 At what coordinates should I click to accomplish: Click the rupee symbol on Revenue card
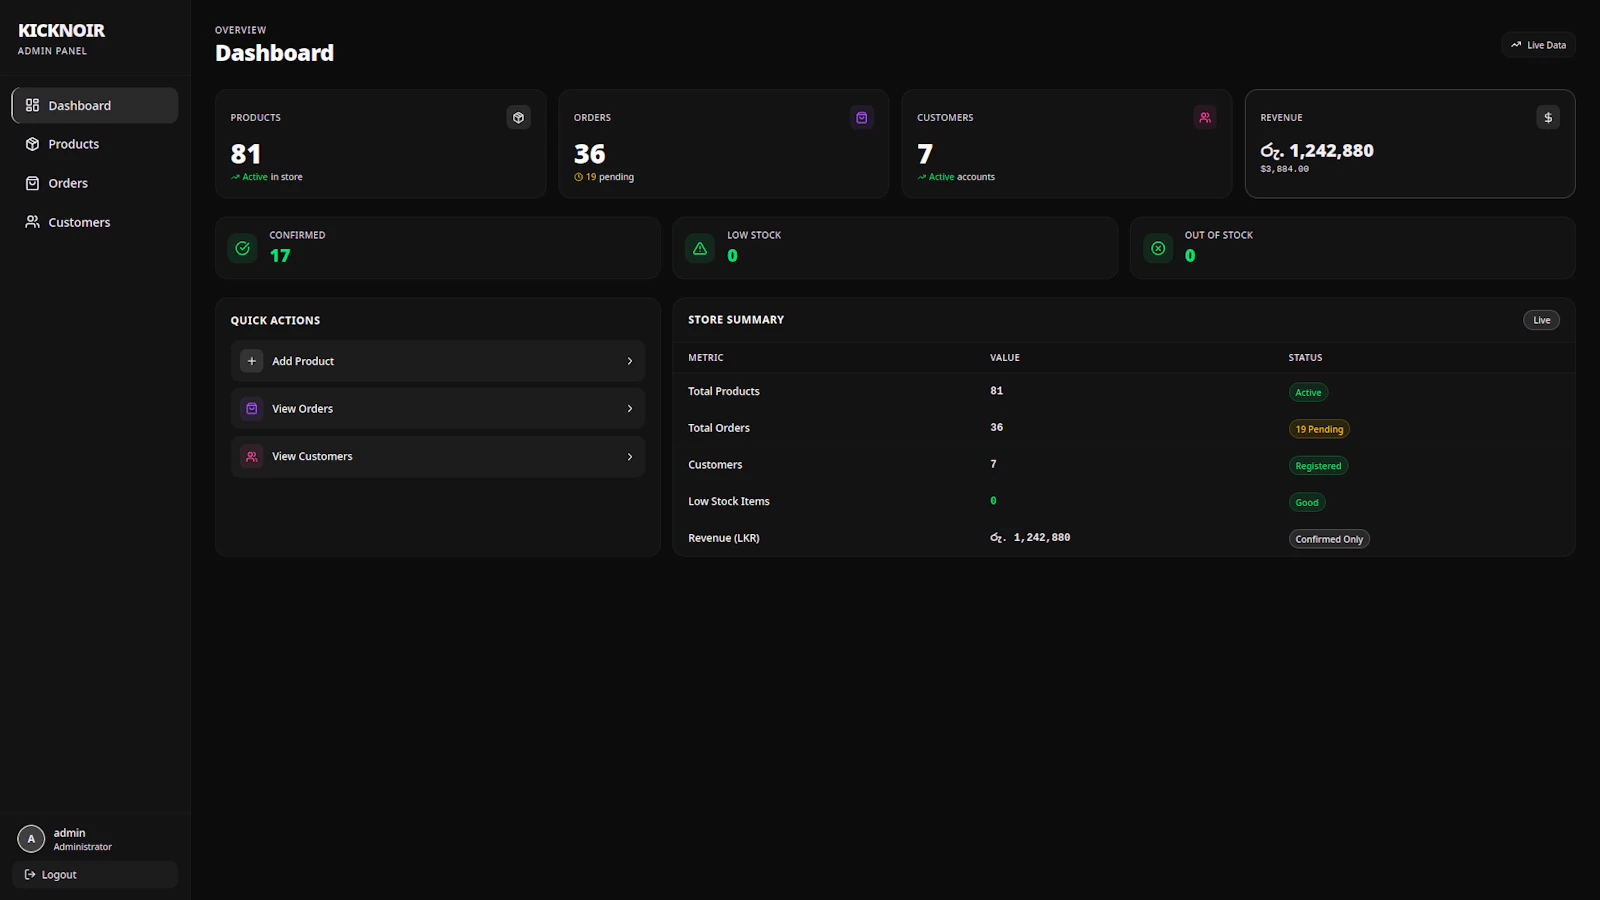click(x=1272, y=151)
